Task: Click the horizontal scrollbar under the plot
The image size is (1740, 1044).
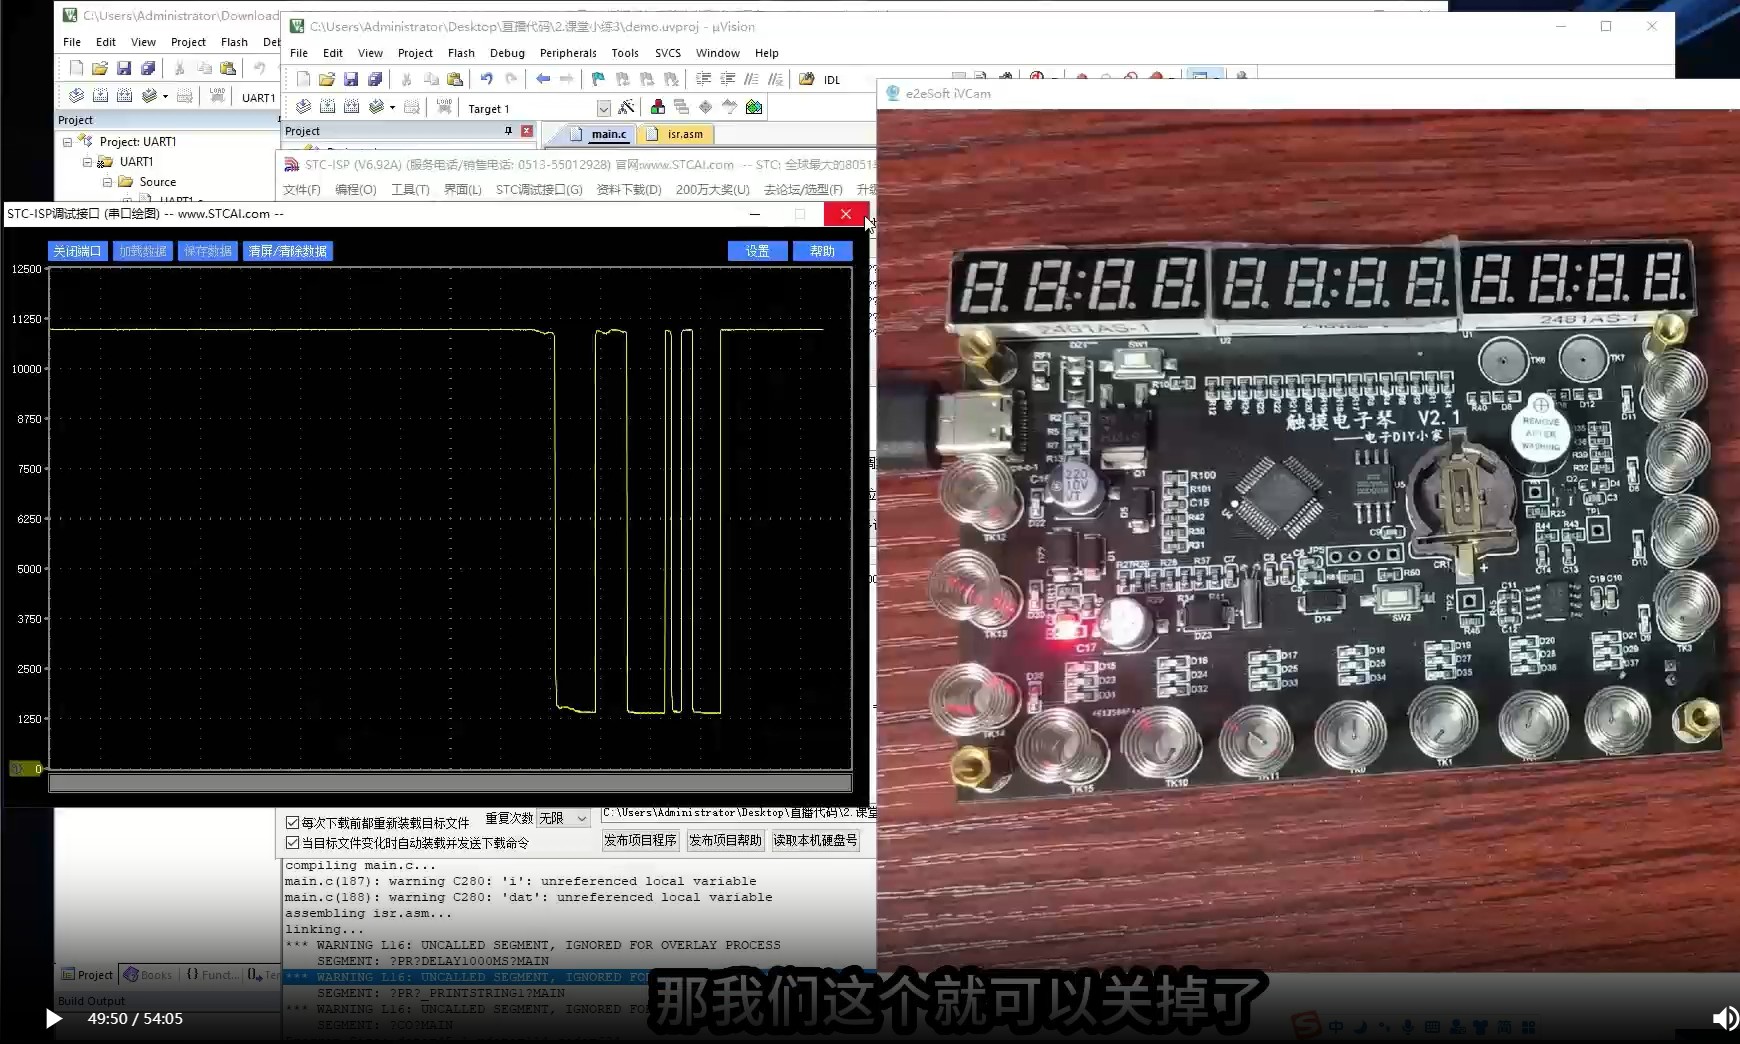Action: click(450, 783)
